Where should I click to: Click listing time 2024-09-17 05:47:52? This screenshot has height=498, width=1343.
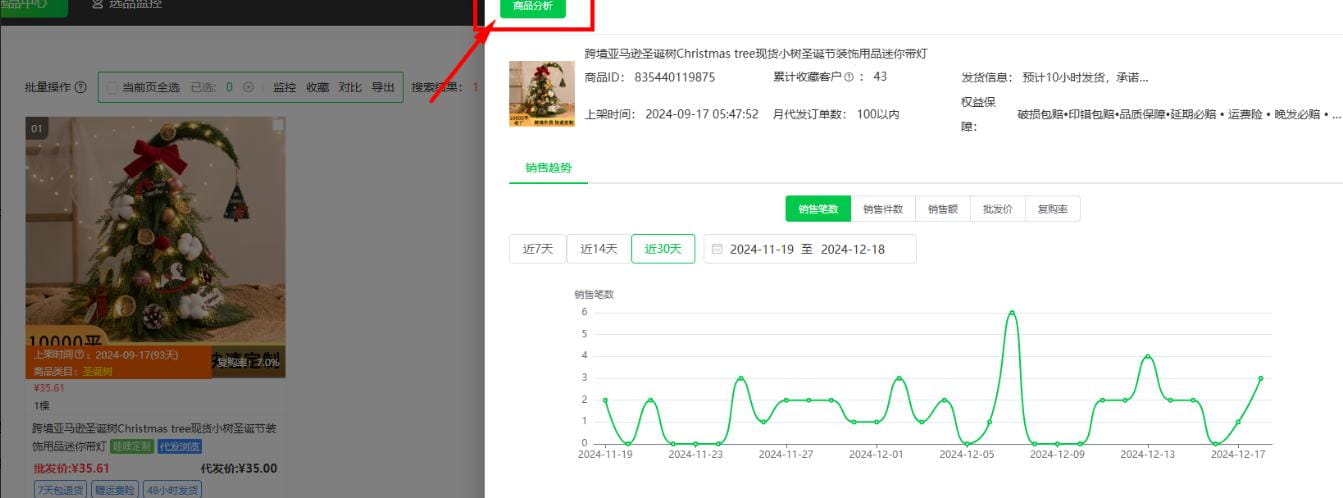click(702, 114)
